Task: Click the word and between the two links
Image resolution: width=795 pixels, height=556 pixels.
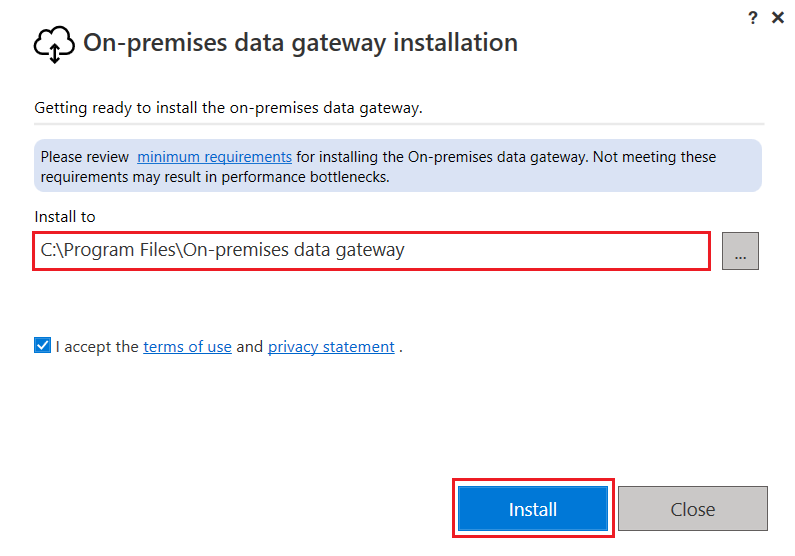Action: [x=250, y=347]
